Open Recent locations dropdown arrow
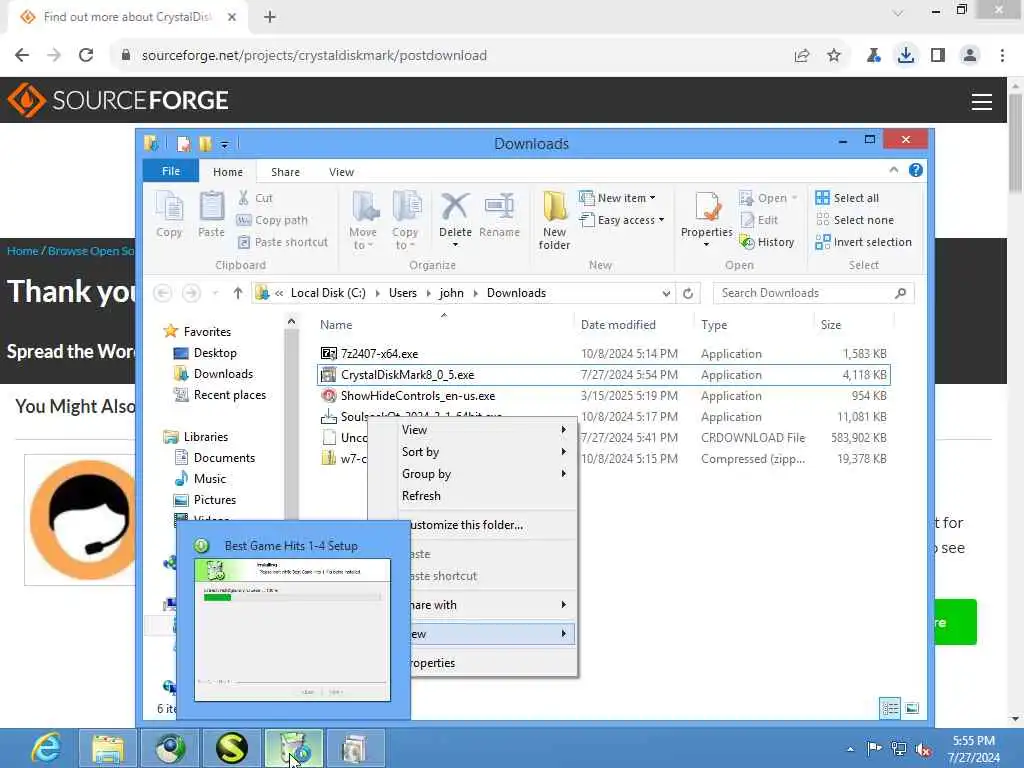Image resolution: width=1024 pixels, height=768 pixels. pos(215,294)
